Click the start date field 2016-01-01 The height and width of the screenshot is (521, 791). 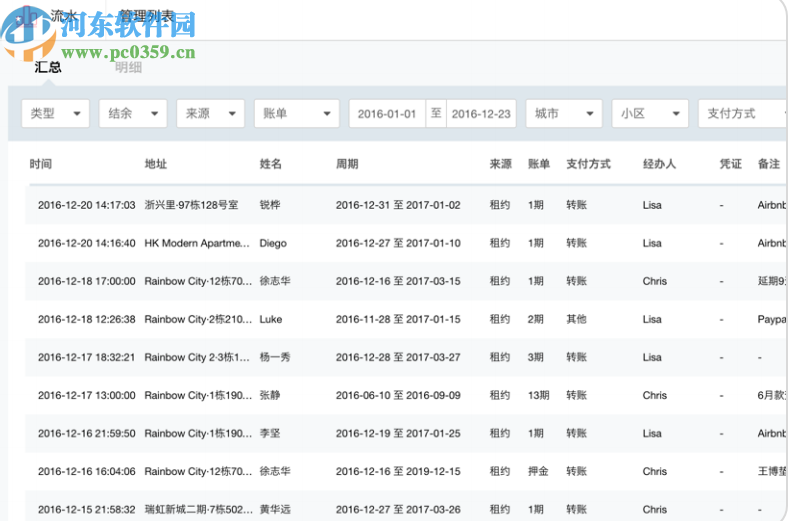[x=387, y=114]
